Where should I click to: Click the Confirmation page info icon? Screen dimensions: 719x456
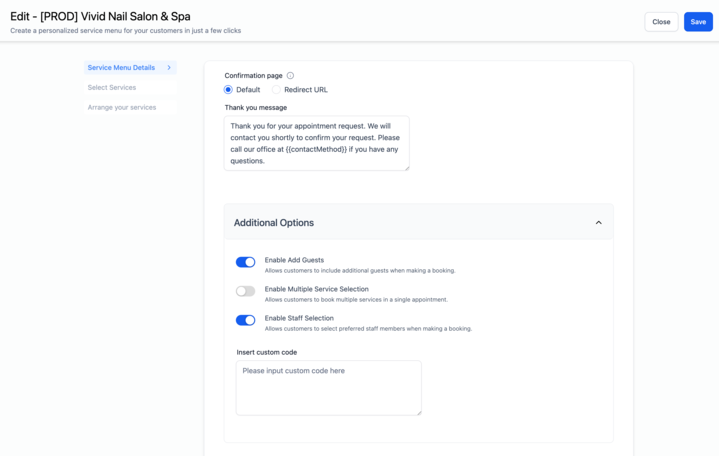point(290,76)
